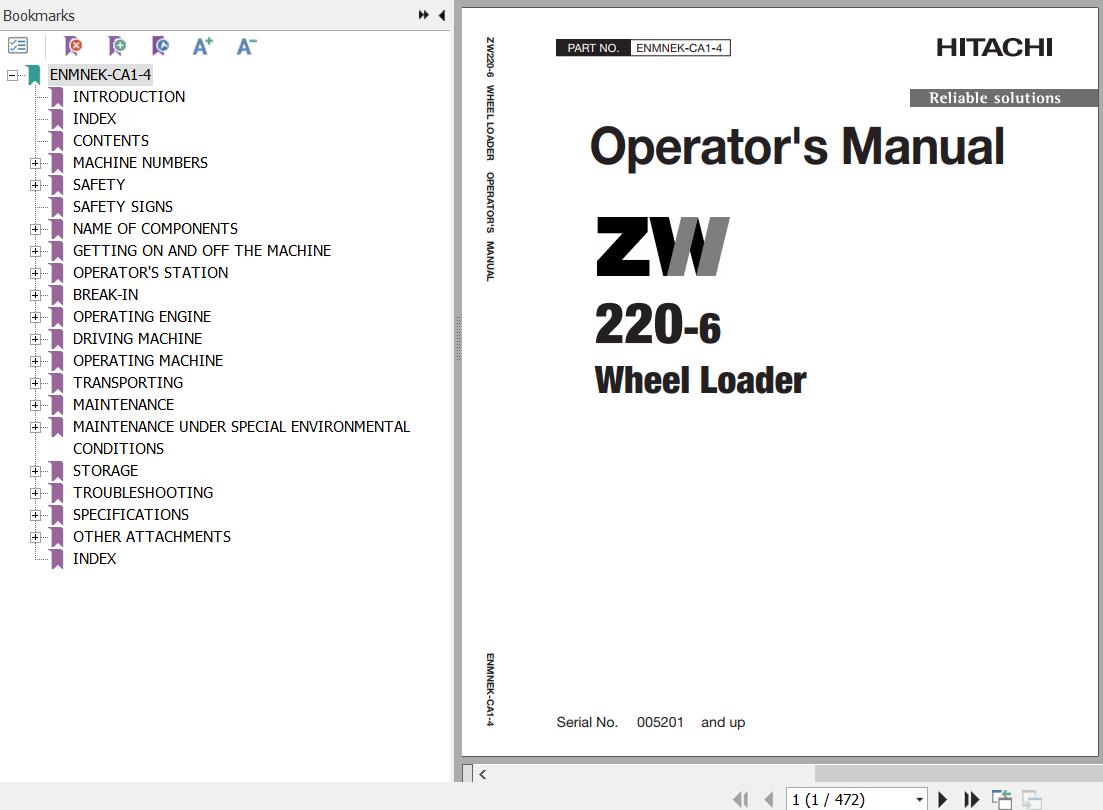Click the bookmark icon beside CONTENTS
This screenshot has height=810, width=1103.
tap(57, 141)
